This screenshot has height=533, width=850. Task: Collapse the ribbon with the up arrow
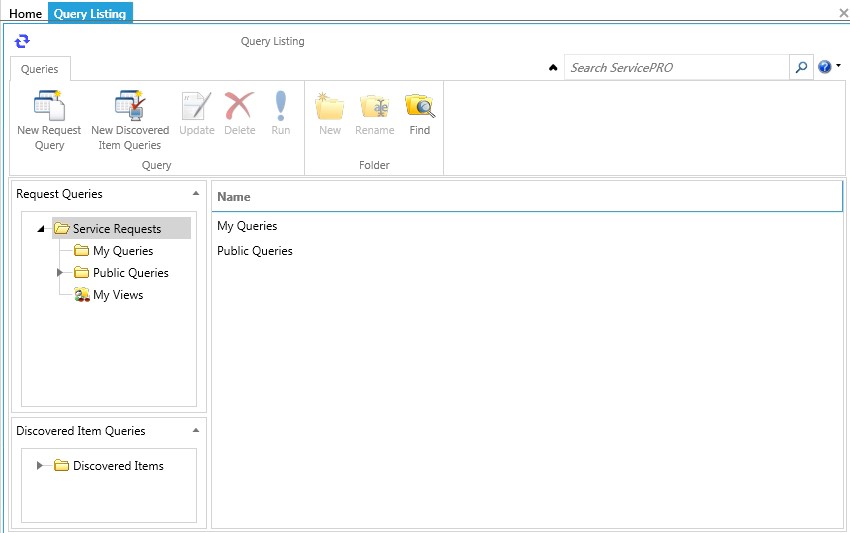(x=553, y=68)
